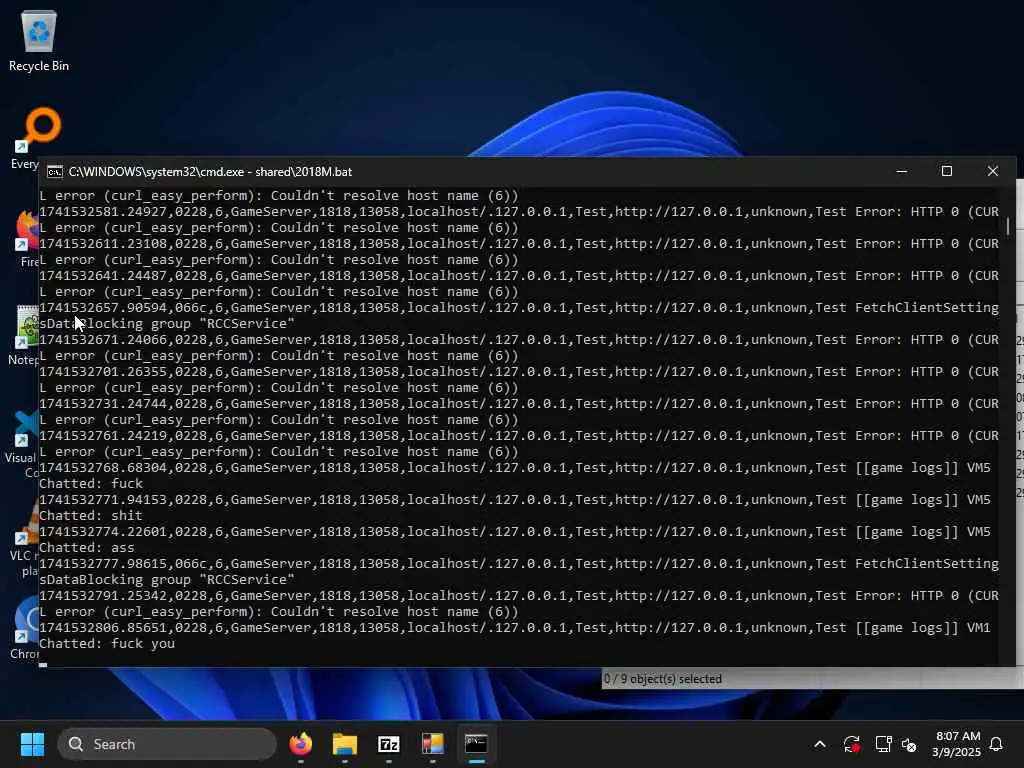Click the log line starting 1741532806.85651
Screen dimensions: 1024x768
coord(515,628)
